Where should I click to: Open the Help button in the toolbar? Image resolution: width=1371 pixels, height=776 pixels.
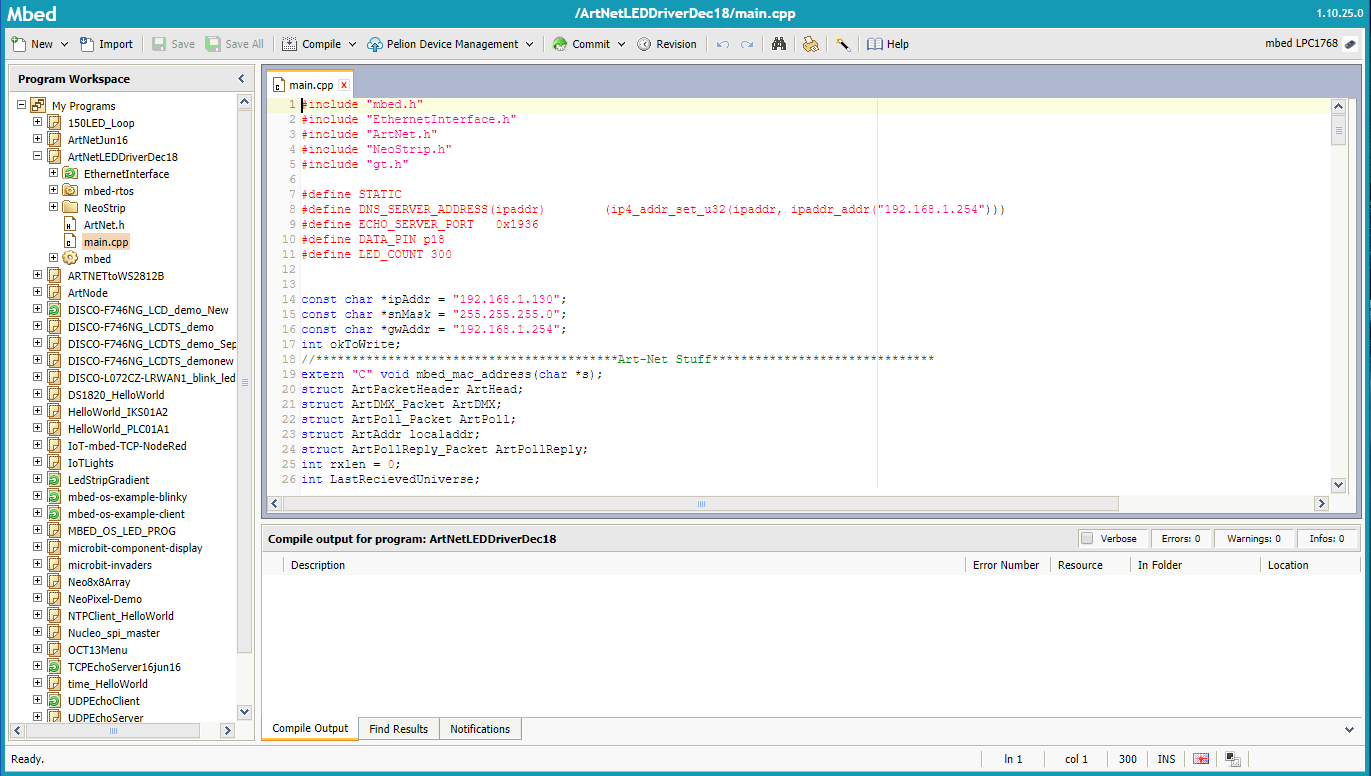point(888,44)
